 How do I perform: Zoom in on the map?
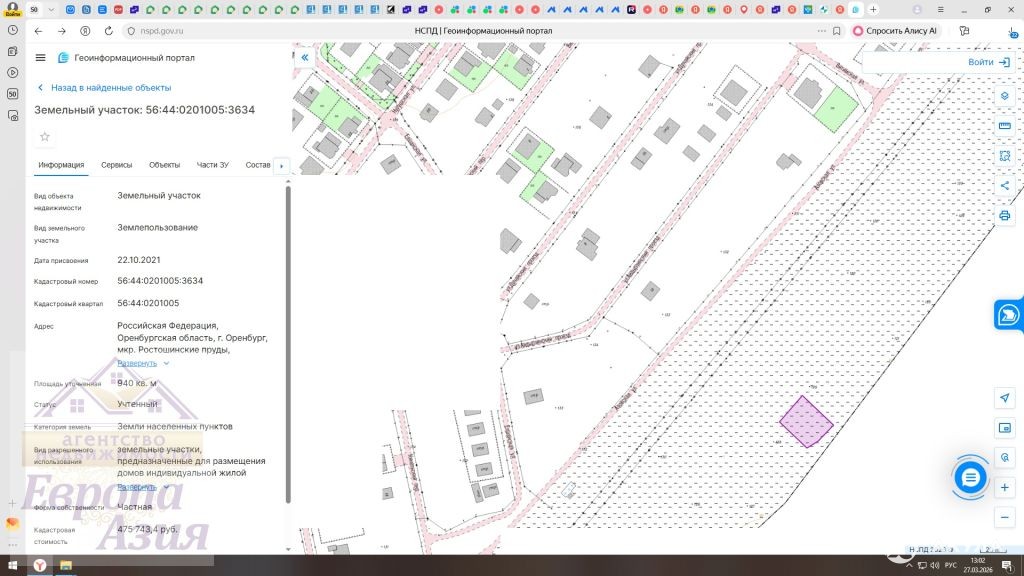(1004, 487)
